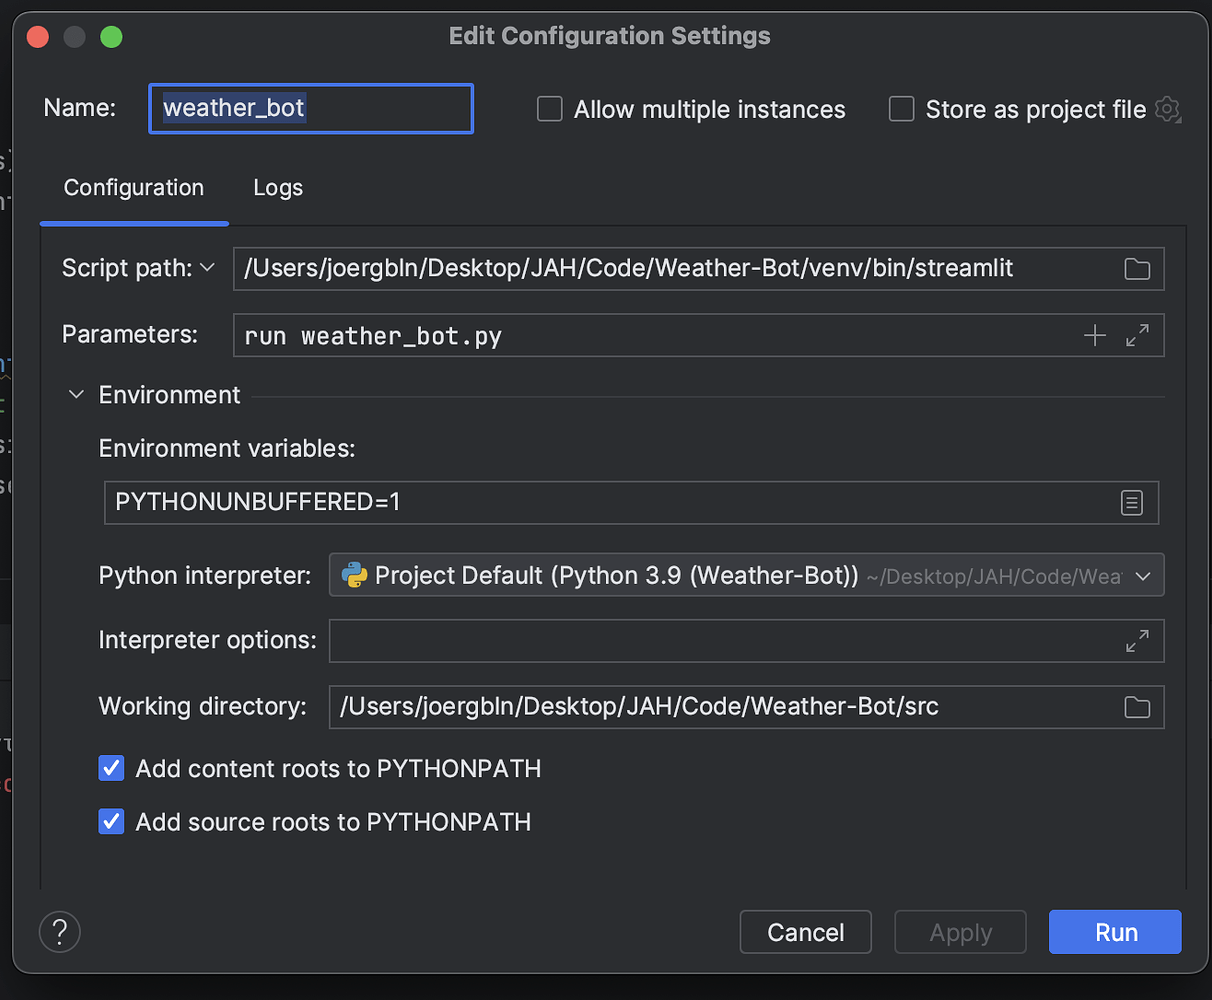
Task: Open the Script path type dropdown
Action: (x=207, y=268)
